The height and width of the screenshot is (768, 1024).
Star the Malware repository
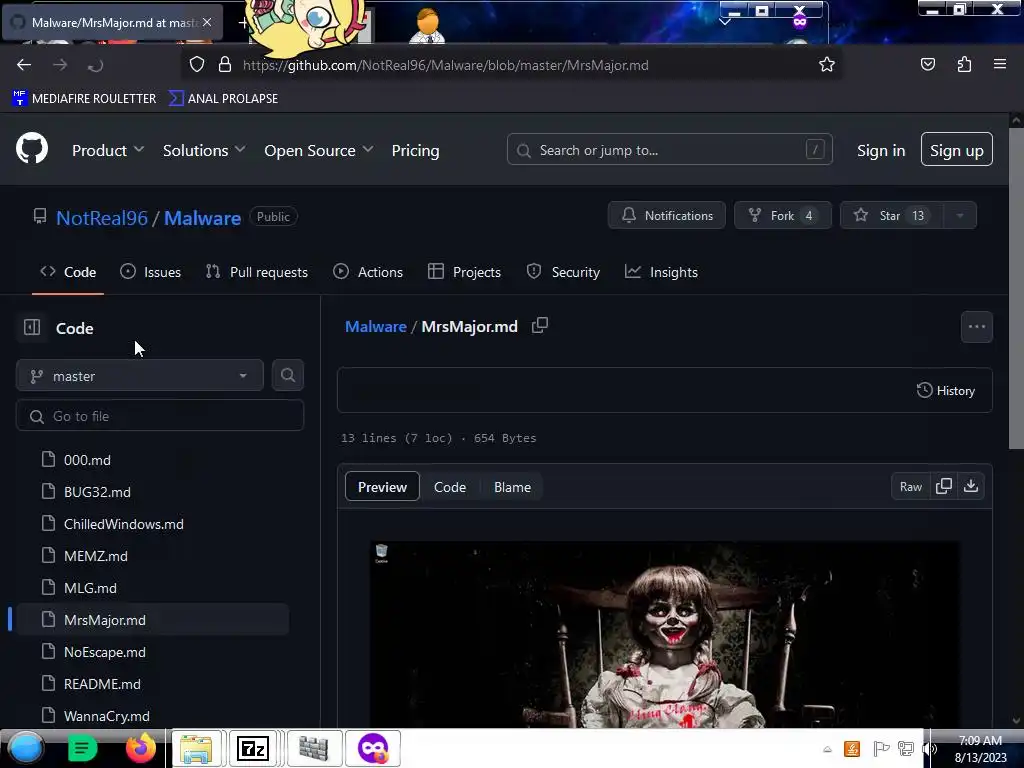pos(892,216)
